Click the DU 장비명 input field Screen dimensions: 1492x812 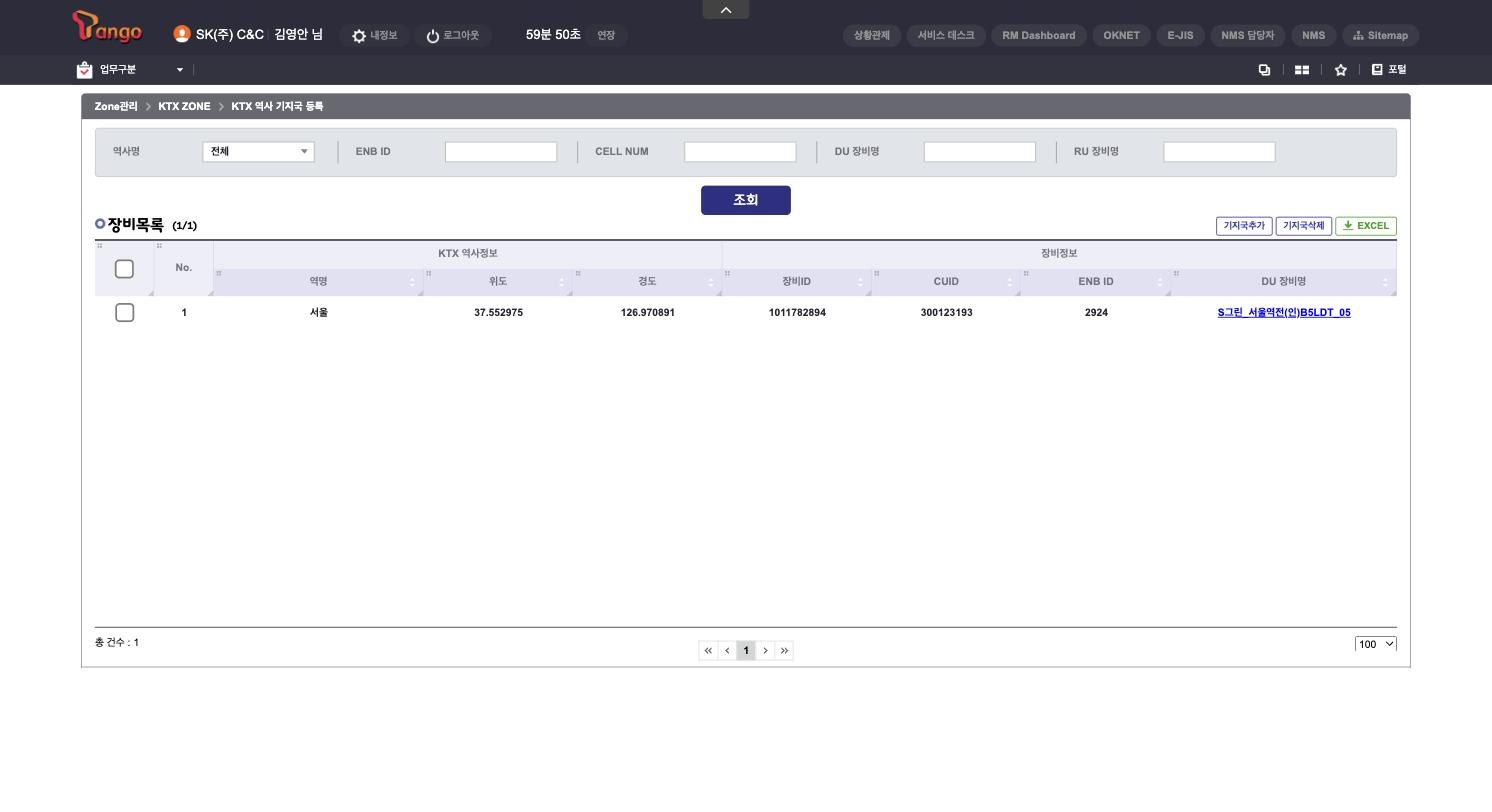click(x=980, y=152)
